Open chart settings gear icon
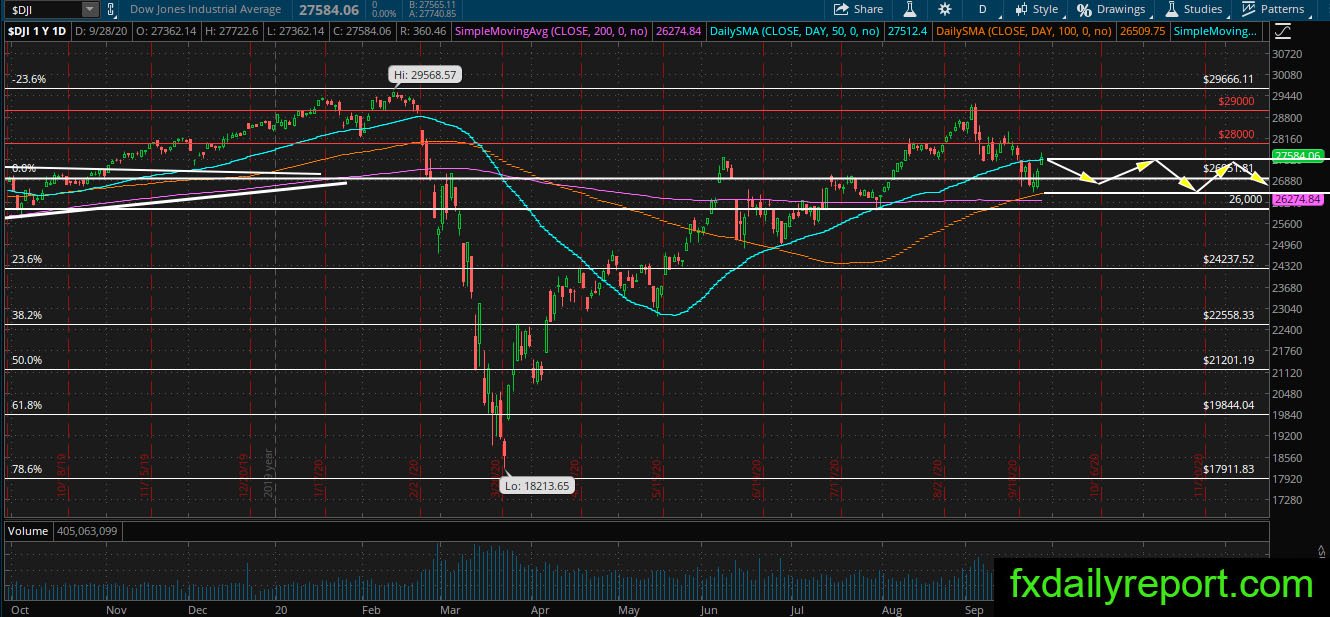This screenshot has width=1330, height=617. pyautogui.click(x=945, y=9)
